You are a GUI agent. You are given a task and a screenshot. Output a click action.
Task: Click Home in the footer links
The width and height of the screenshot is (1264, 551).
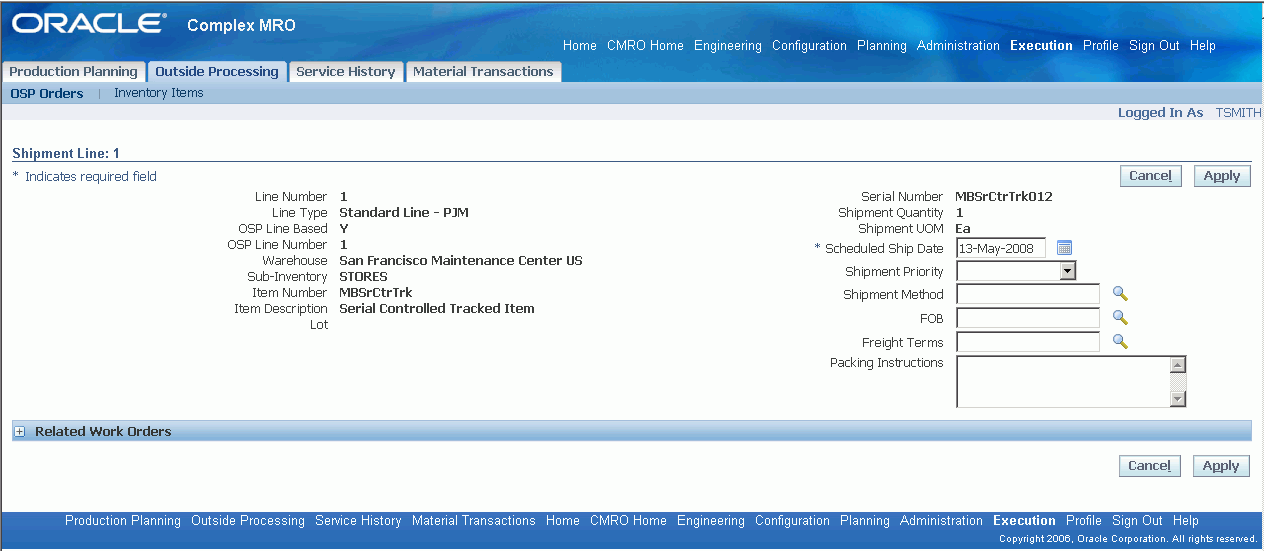(x=563, y=521)
